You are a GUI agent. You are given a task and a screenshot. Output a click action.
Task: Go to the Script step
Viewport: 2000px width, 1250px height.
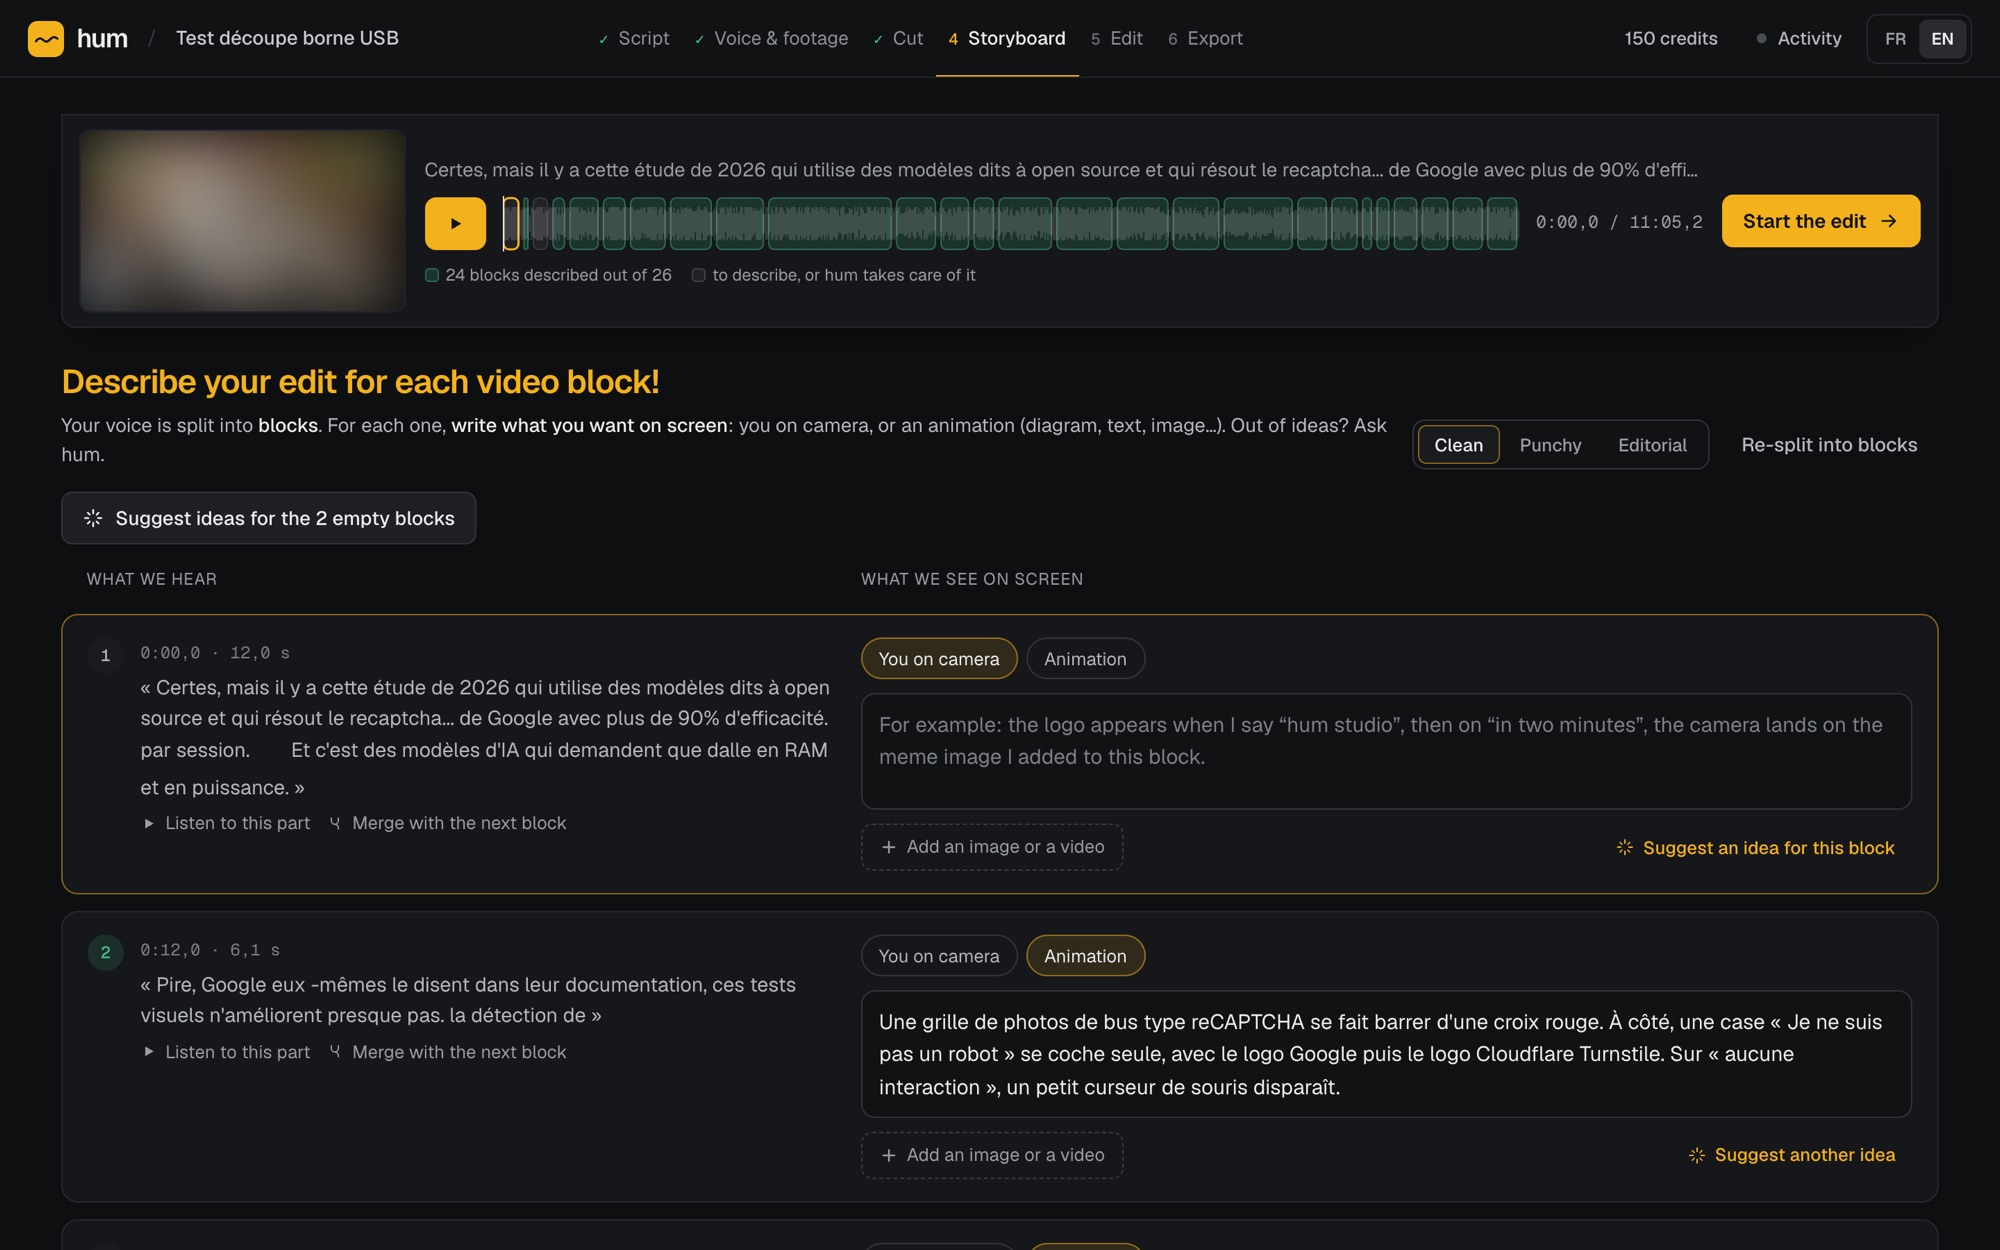tap(634, 38)
